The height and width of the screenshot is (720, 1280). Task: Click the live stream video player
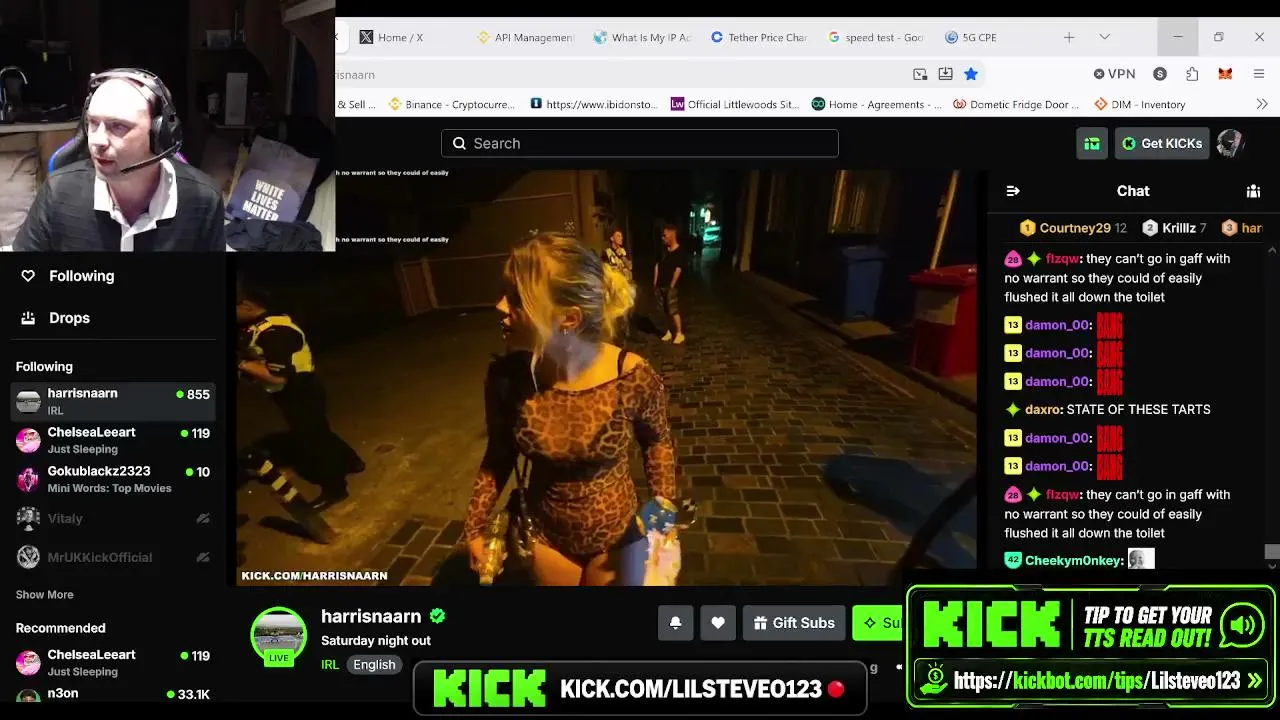606,377
